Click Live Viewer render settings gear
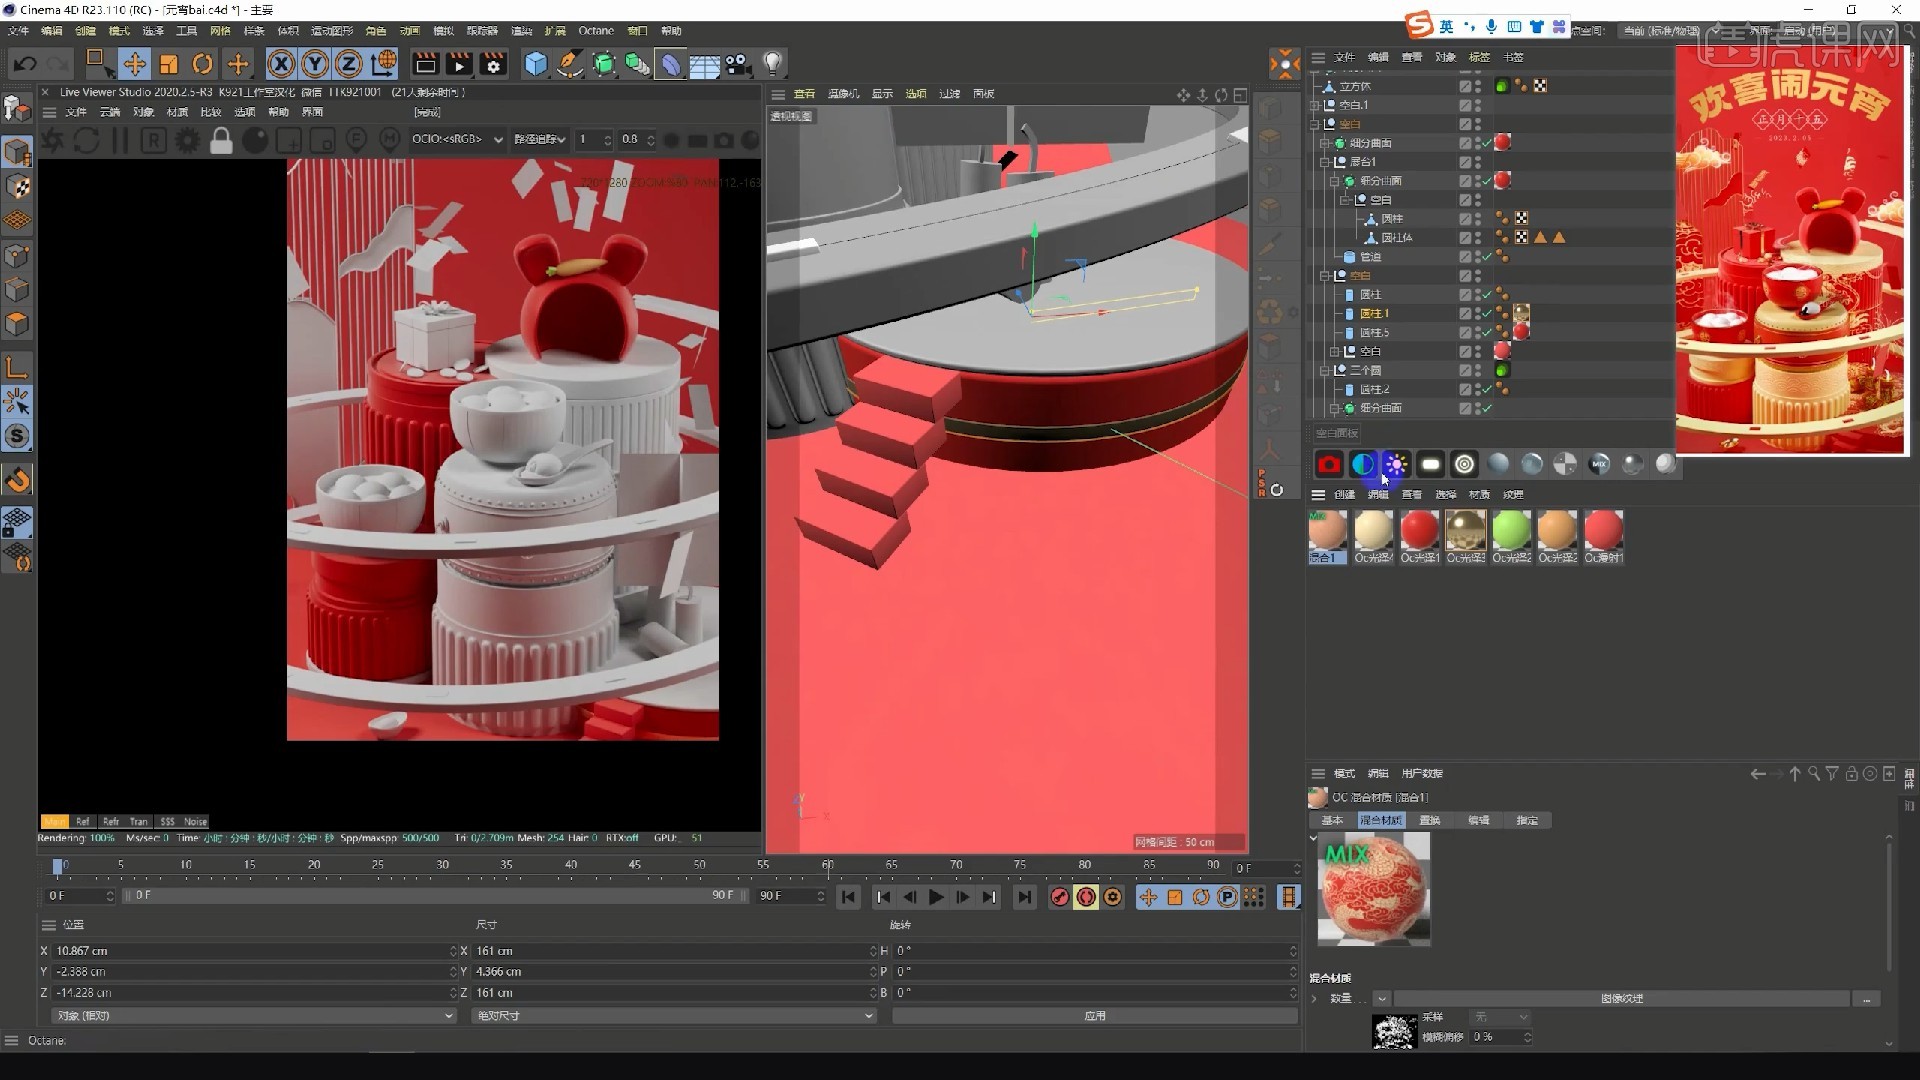The width and height of the screenshot is (1920, 1080). (187, 140)
